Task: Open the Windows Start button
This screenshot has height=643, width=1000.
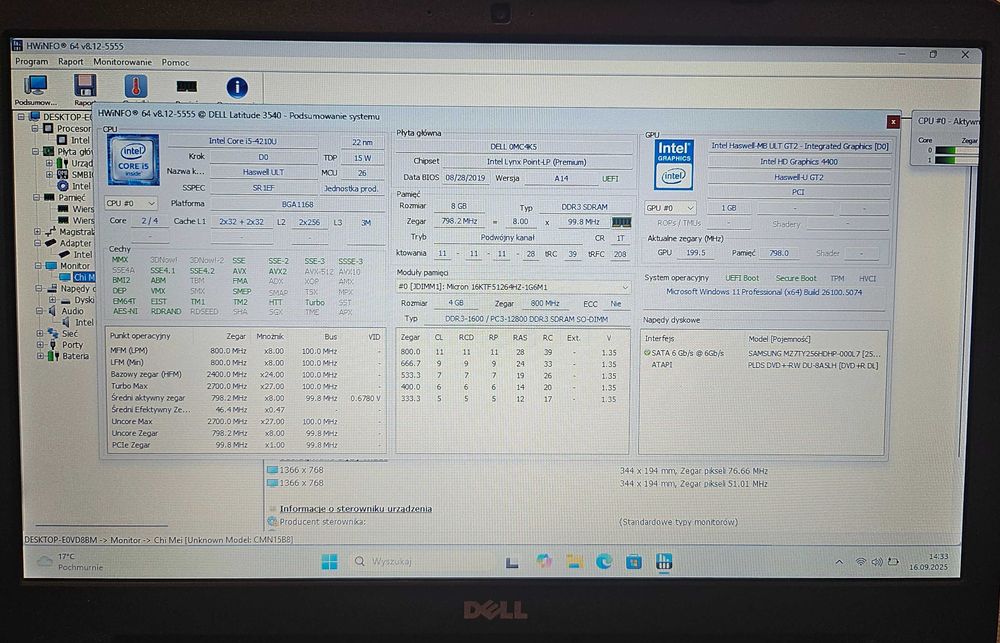Action: [x=330, y=562]
